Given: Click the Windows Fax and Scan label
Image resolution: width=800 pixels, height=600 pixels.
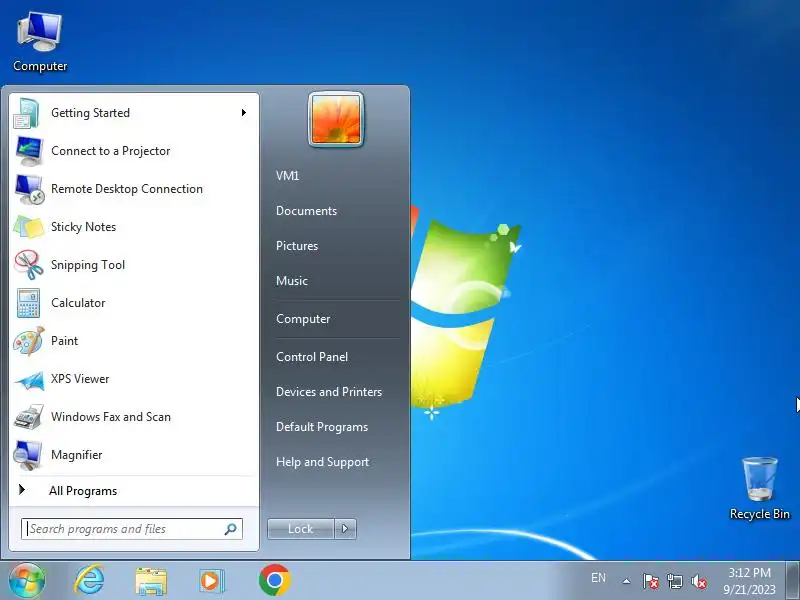Looking at the screenshot, I should tap(111, 417).
